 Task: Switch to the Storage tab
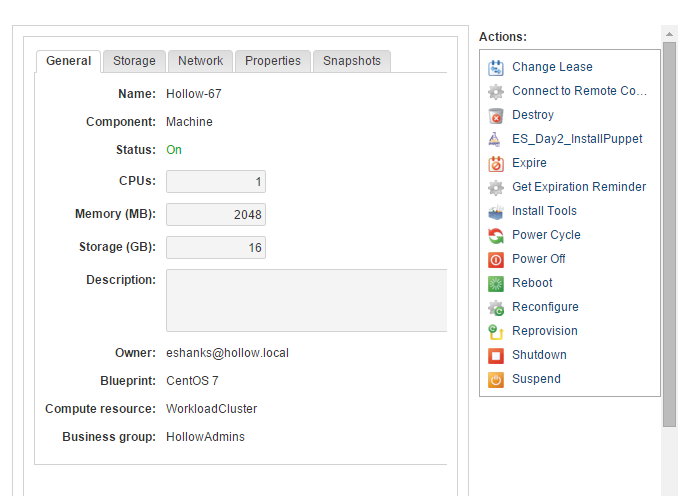point(134,61)
